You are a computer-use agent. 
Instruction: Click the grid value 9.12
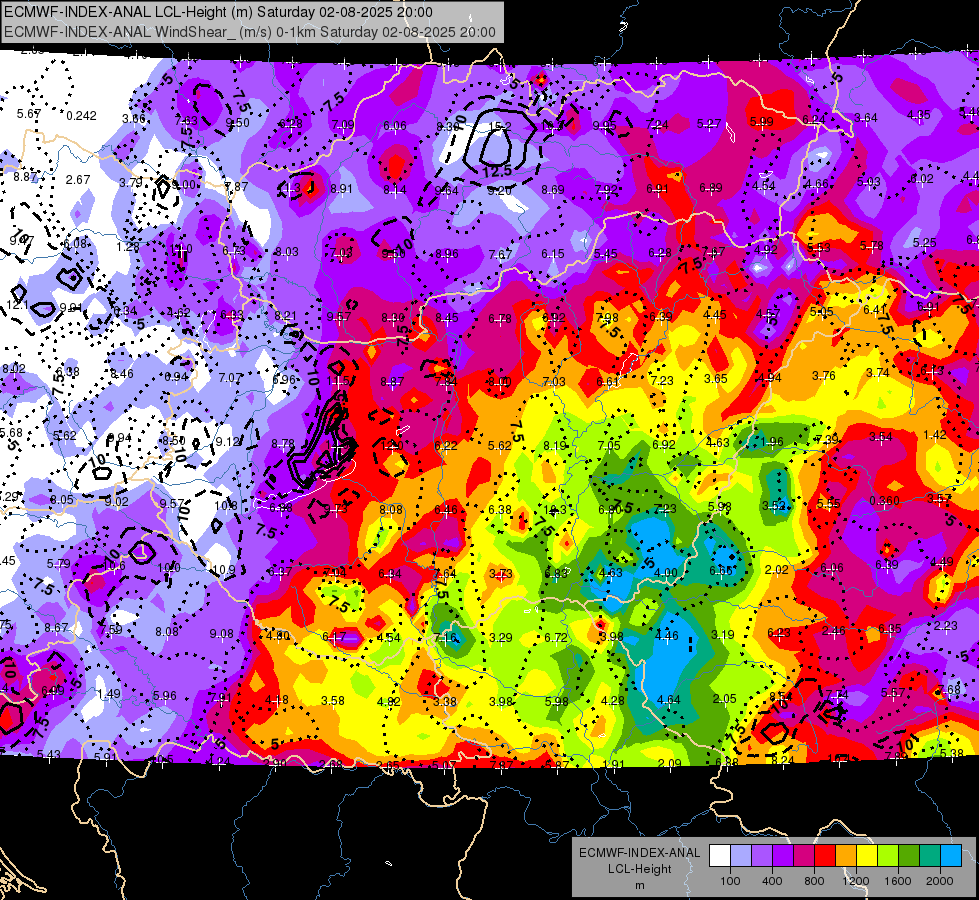228,442
